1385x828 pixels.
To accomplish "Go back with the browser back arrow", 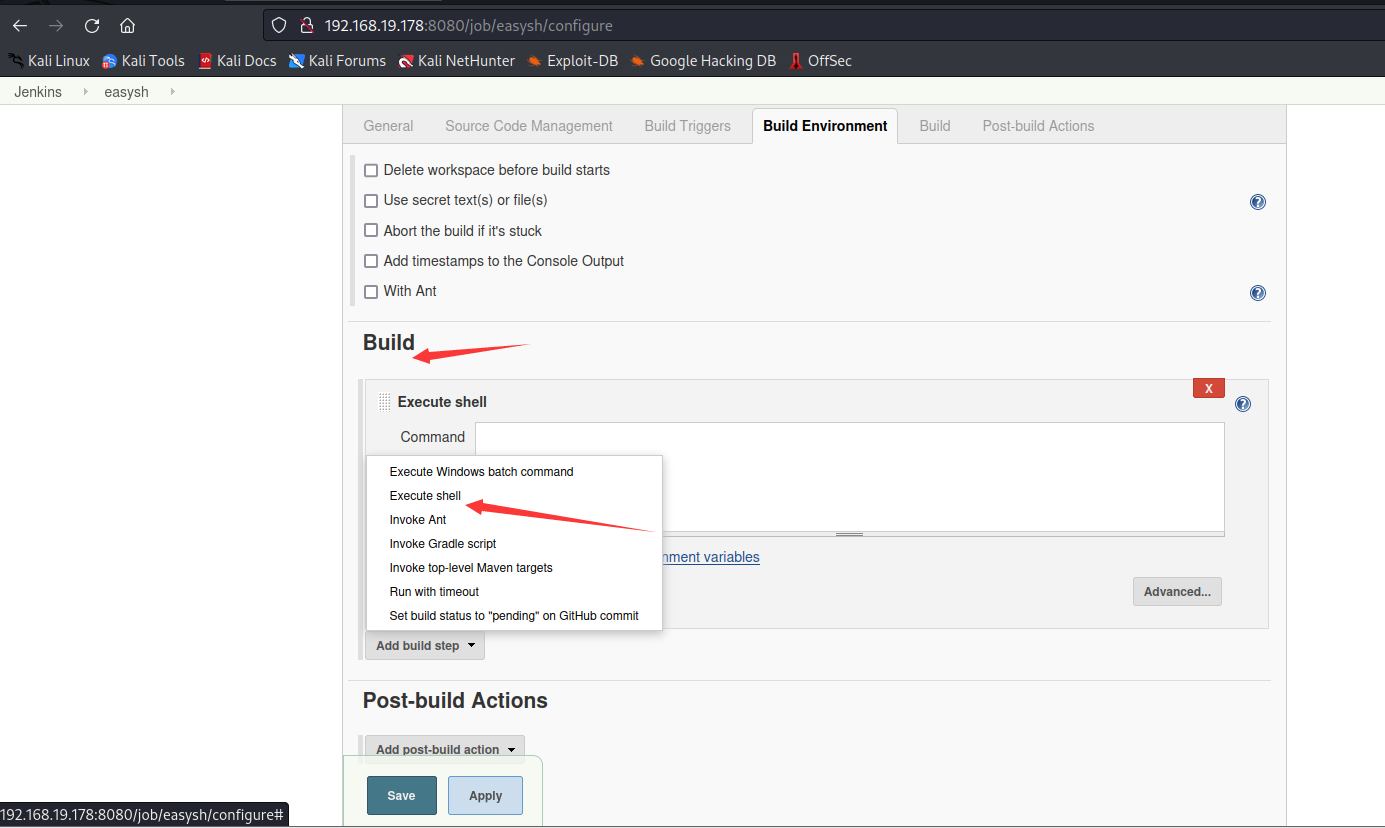I will click(x=20, y=26).
